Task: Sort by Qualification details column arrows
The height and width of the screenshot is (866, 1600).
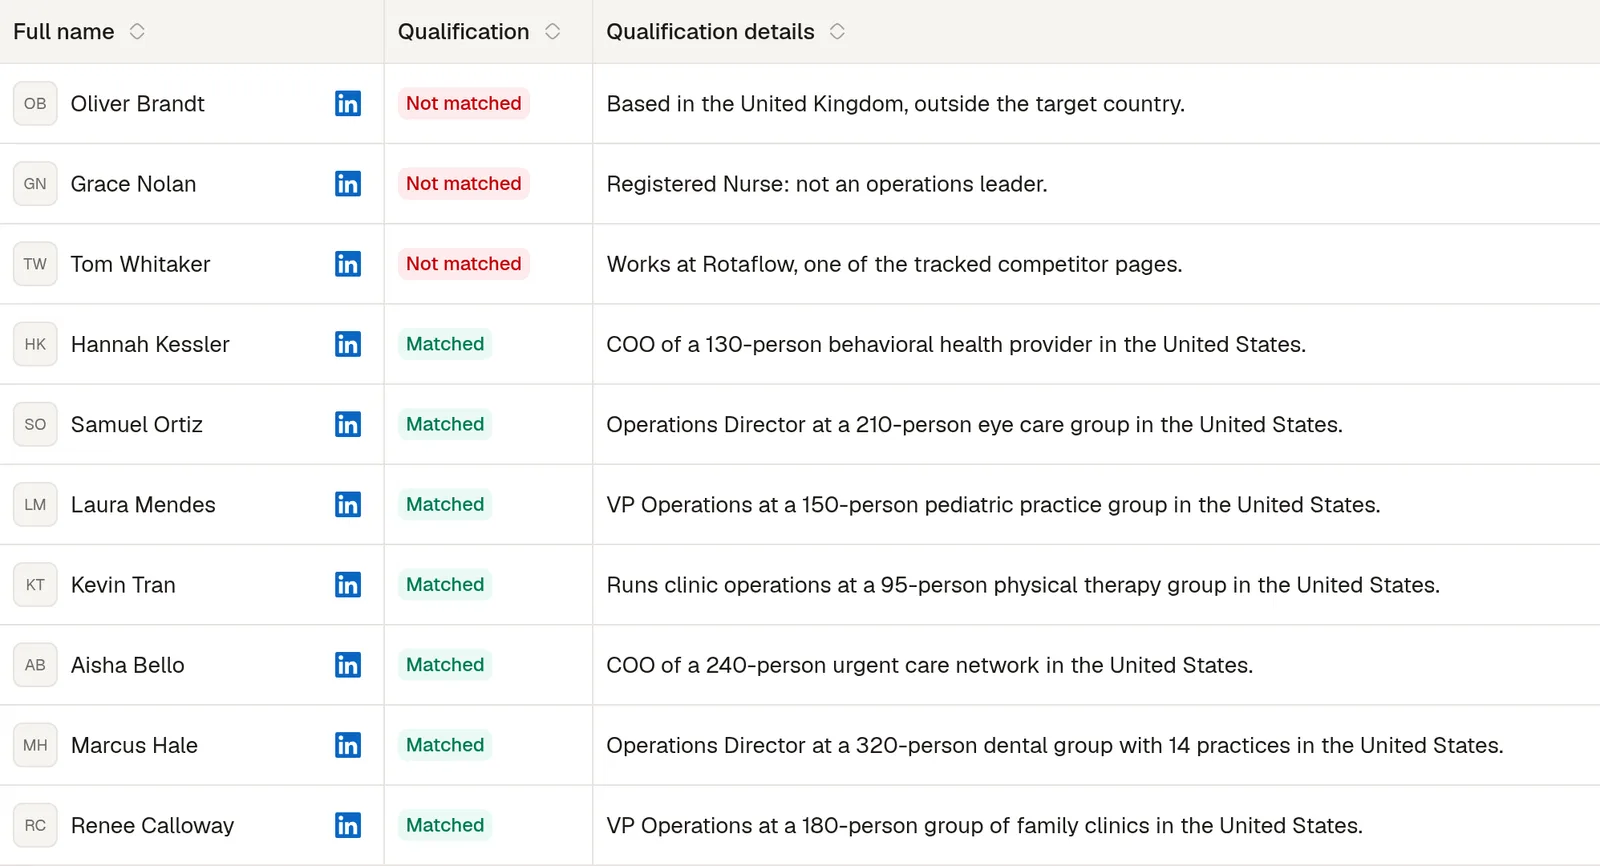Action: (x=837, y=32)
